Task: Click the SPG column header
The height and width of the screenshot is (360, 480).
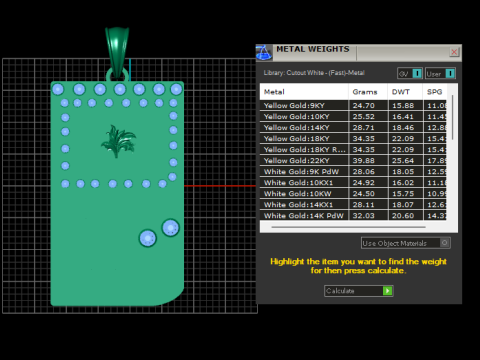Action: point(435,92)
